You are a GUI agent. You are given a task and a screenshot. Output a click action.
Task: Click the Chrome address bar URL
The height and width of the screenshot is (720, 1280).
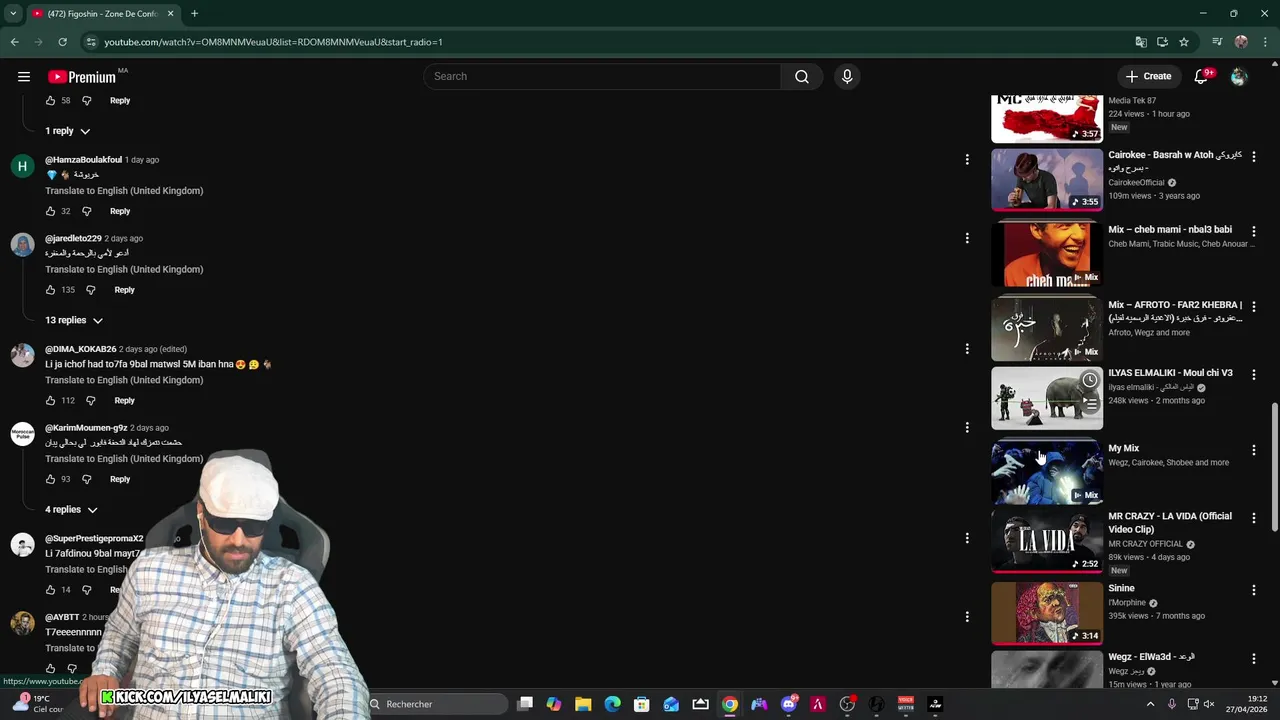pos(273,42)
